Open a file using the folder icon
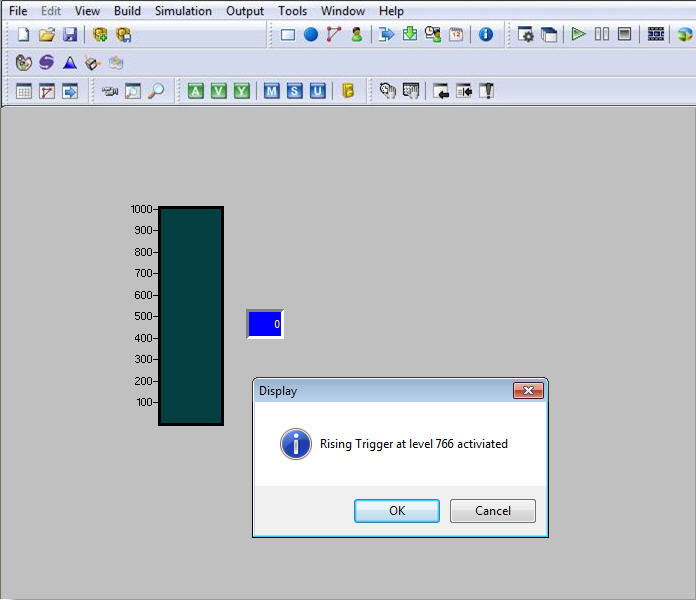The image size is (696, 600). (47, 35)
